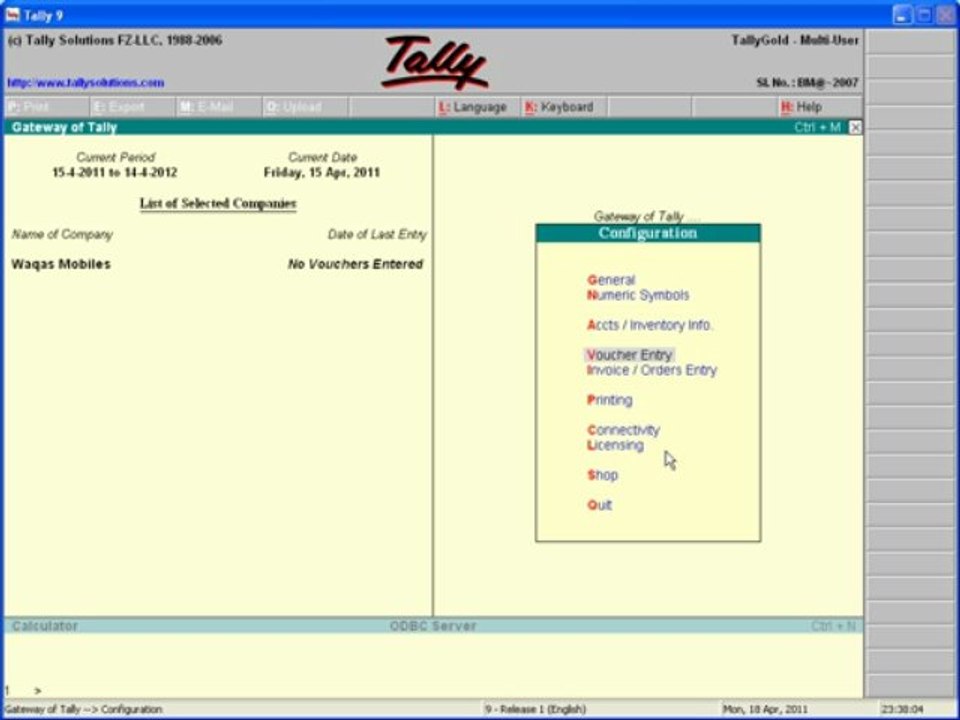Close Gateway of Tally with X icon
This screenshot has height=720, width=960.
[x=855, y=127]
